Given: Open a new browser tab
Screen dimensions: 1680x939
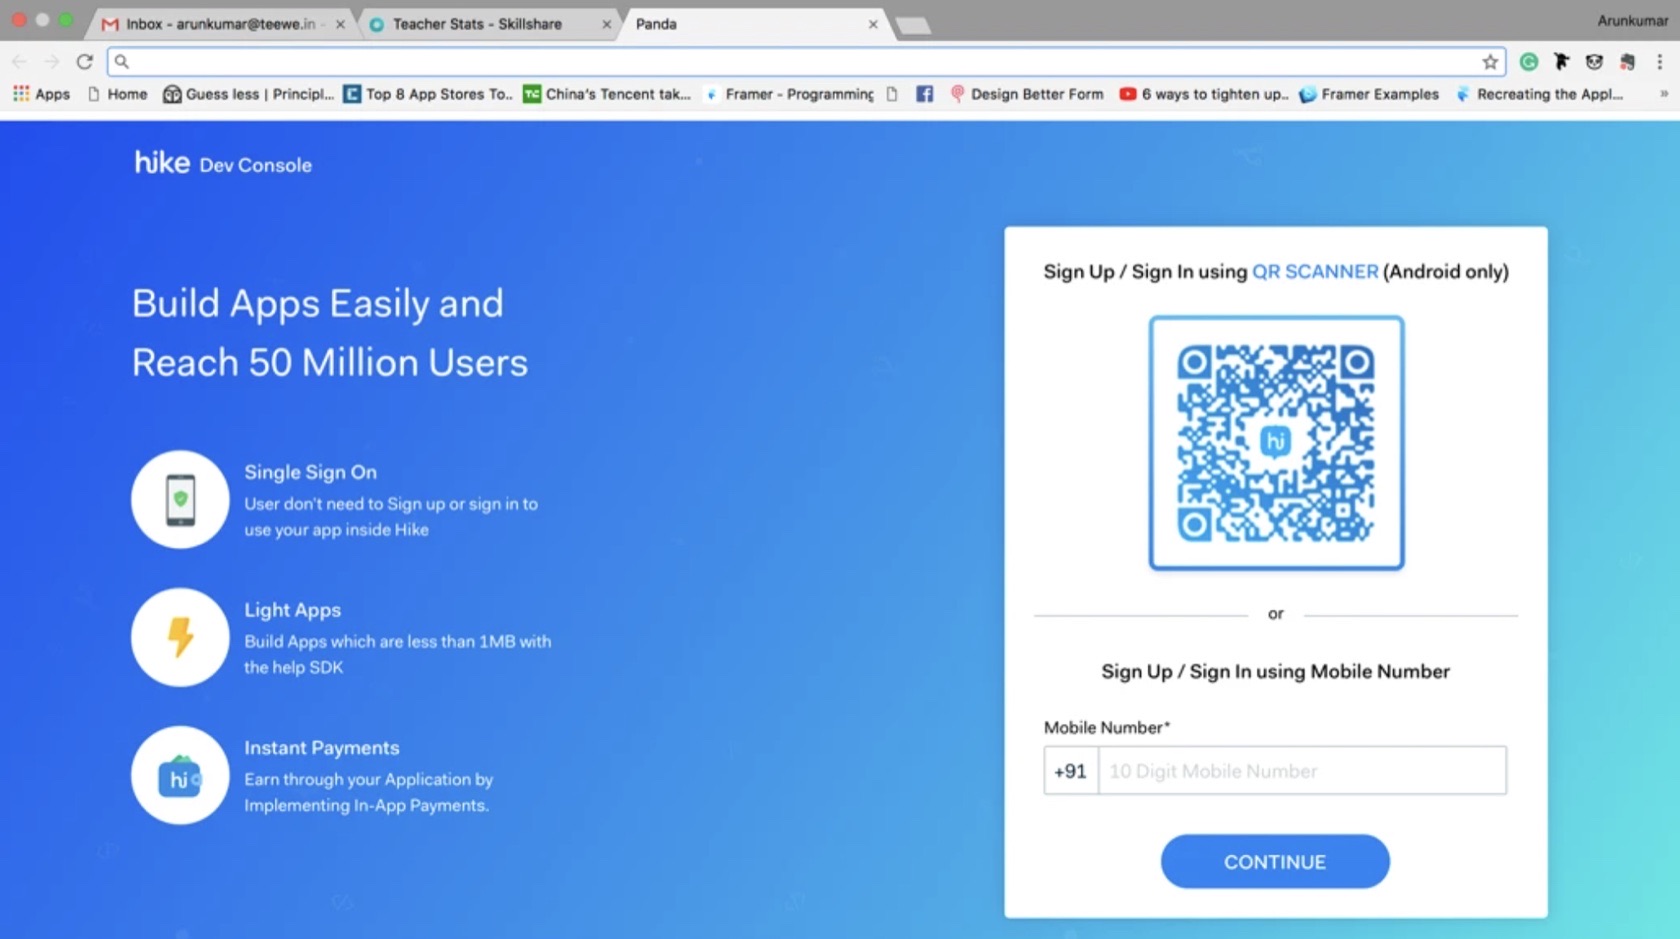Looking at the screenshot, I should click(913, 25).
